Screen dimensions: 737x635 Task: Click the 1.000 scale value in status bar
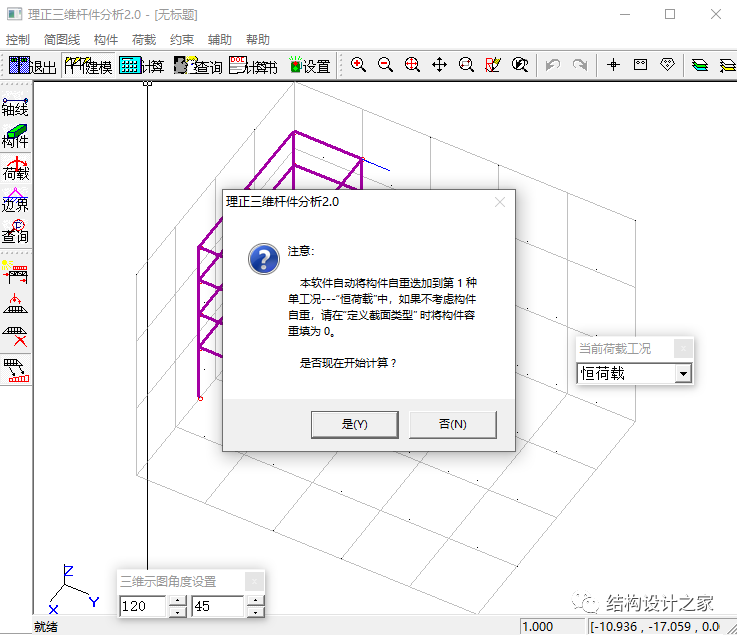tap(538, 627)
